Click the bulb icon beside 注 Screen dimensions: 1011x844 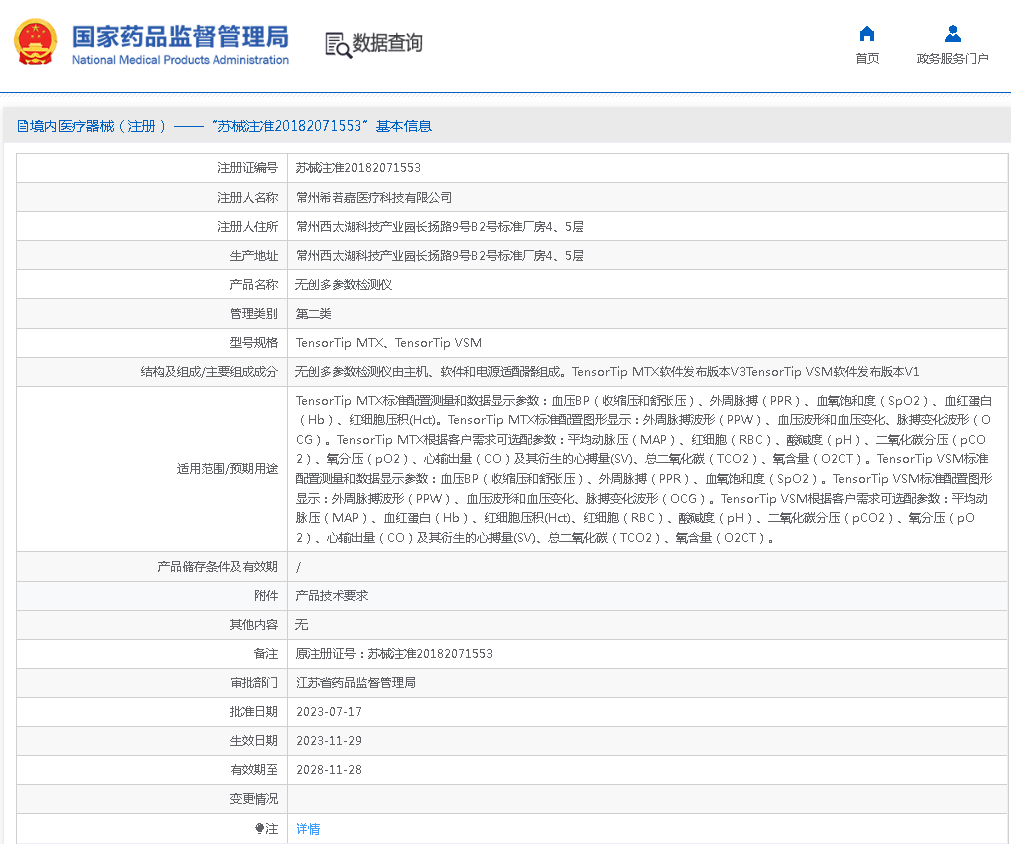[259, 828]
